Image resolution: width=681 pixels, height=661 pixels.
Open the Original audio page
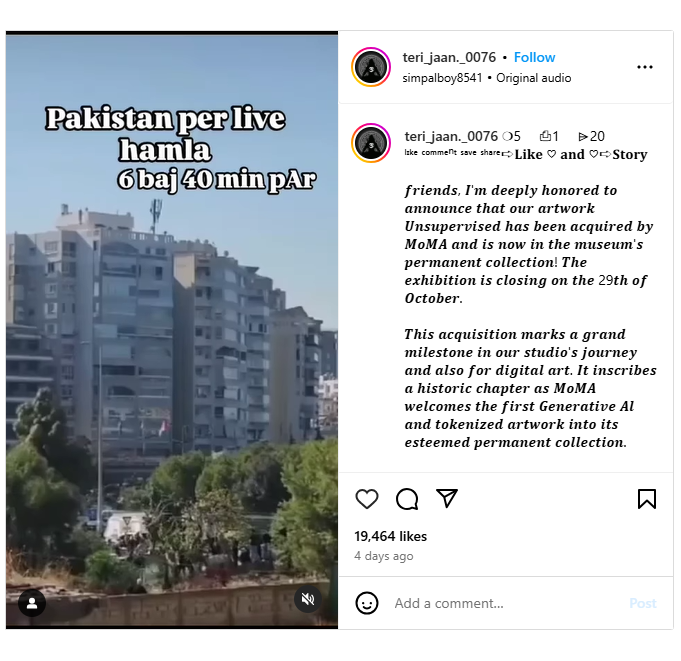click(x=533, y=78)
